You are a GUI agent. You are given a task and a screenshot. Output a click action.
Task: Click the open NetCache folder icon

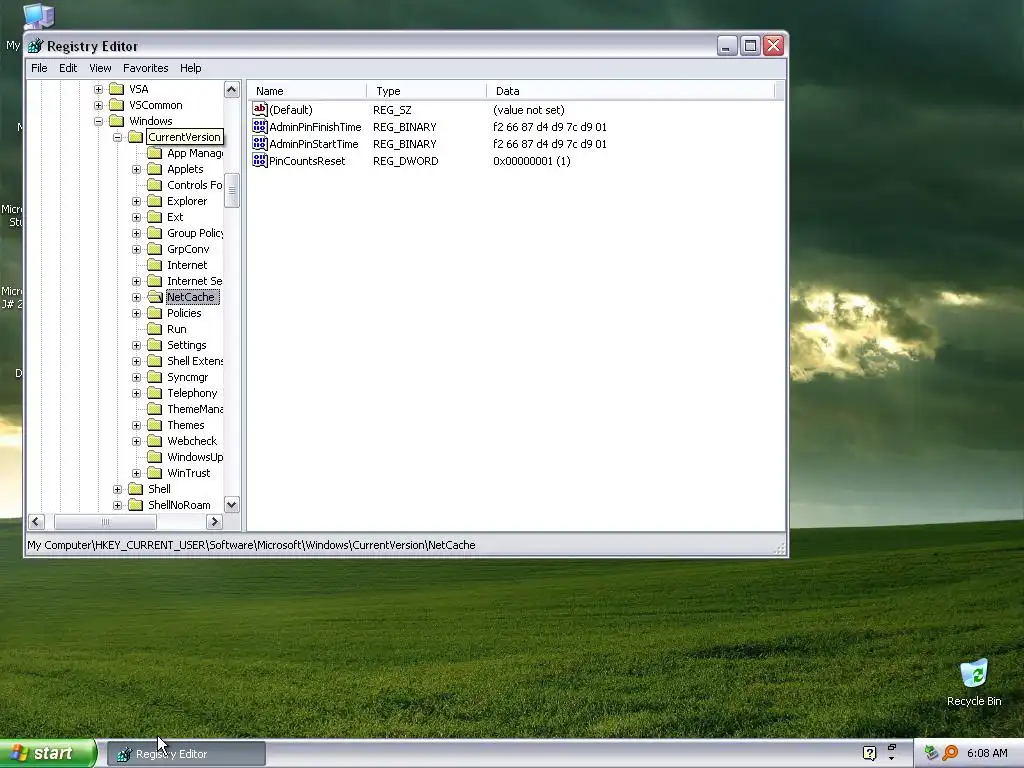tap(155, 297)
